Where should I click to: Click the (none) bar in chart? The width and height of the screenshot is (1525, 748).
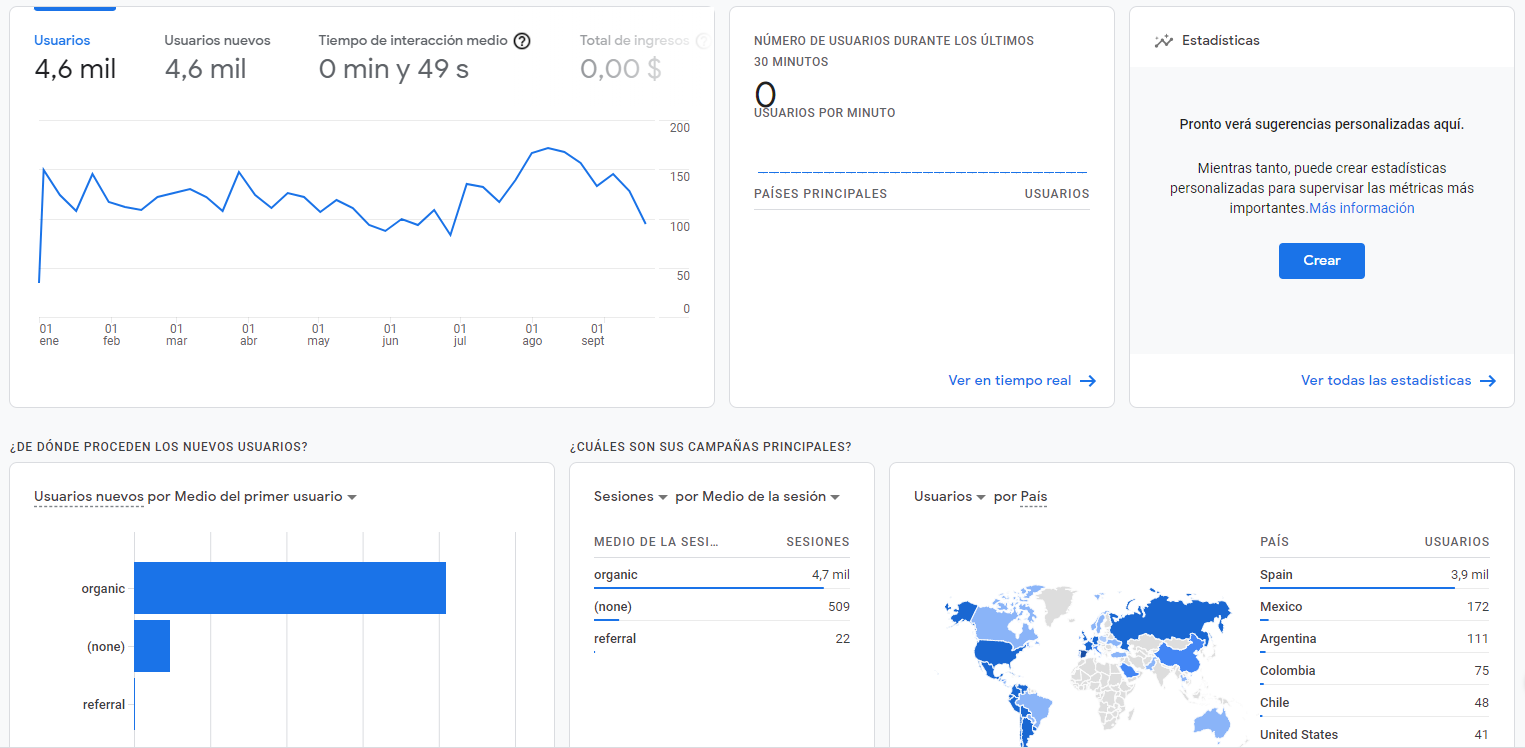(x=152, y=646)
